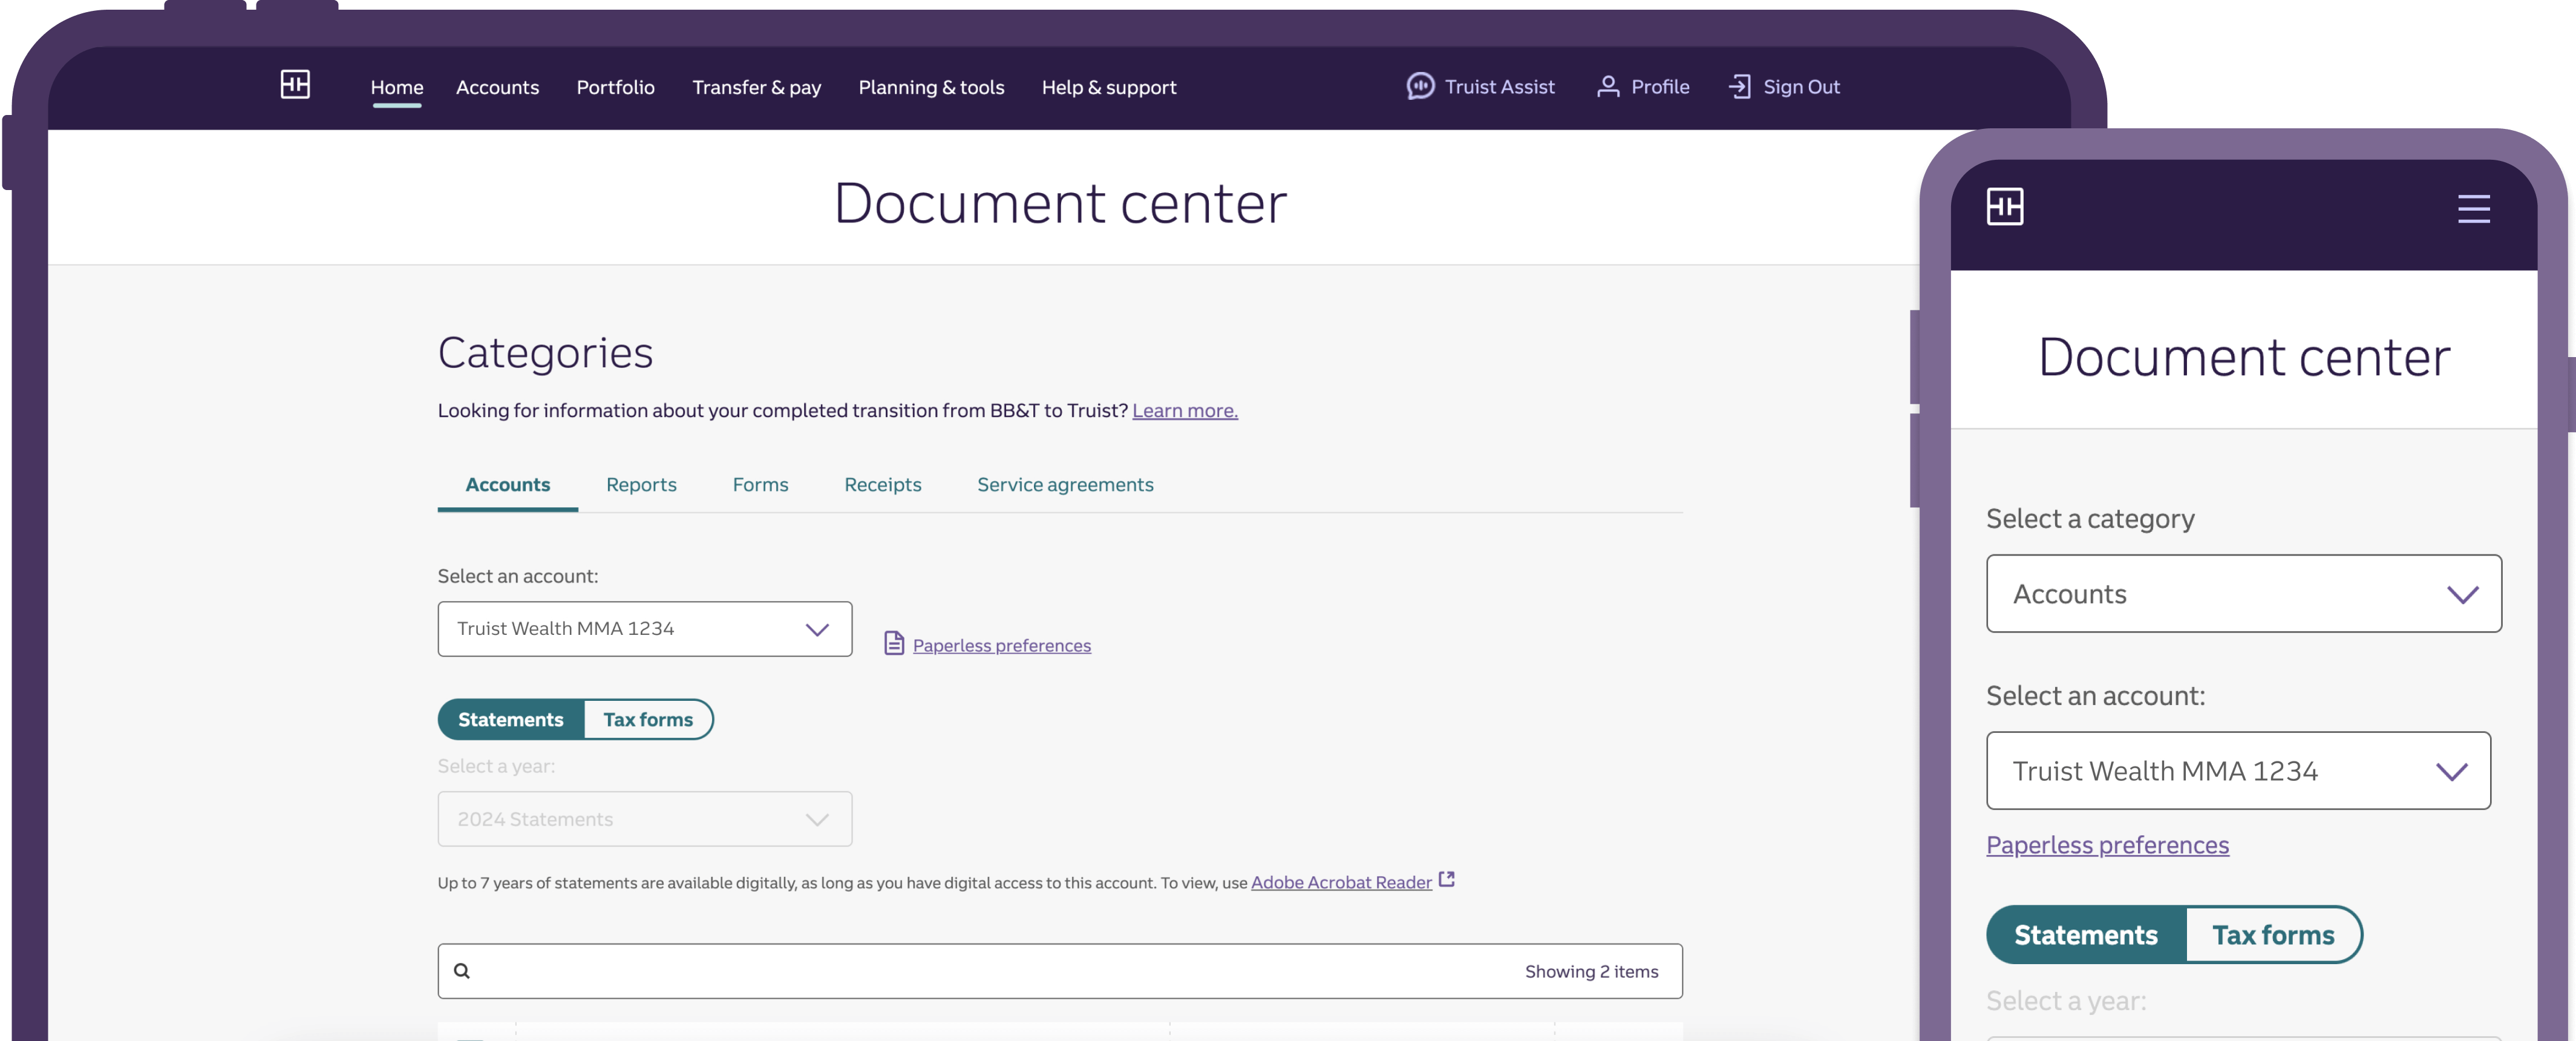Viewport: 2576px width, 1041px height.
Task: Click inside the document search field
Action: point(990,971)
